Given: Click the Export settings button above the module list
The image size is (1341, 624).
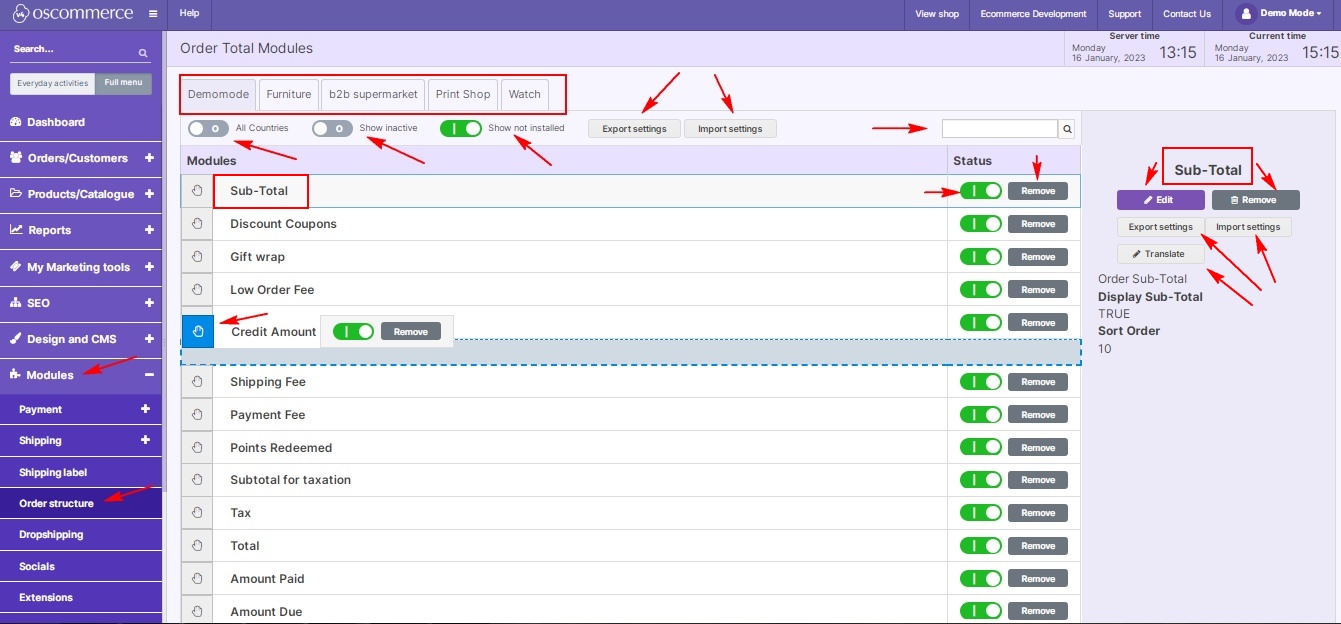Looking at the screenshot, I should point(634,128).
